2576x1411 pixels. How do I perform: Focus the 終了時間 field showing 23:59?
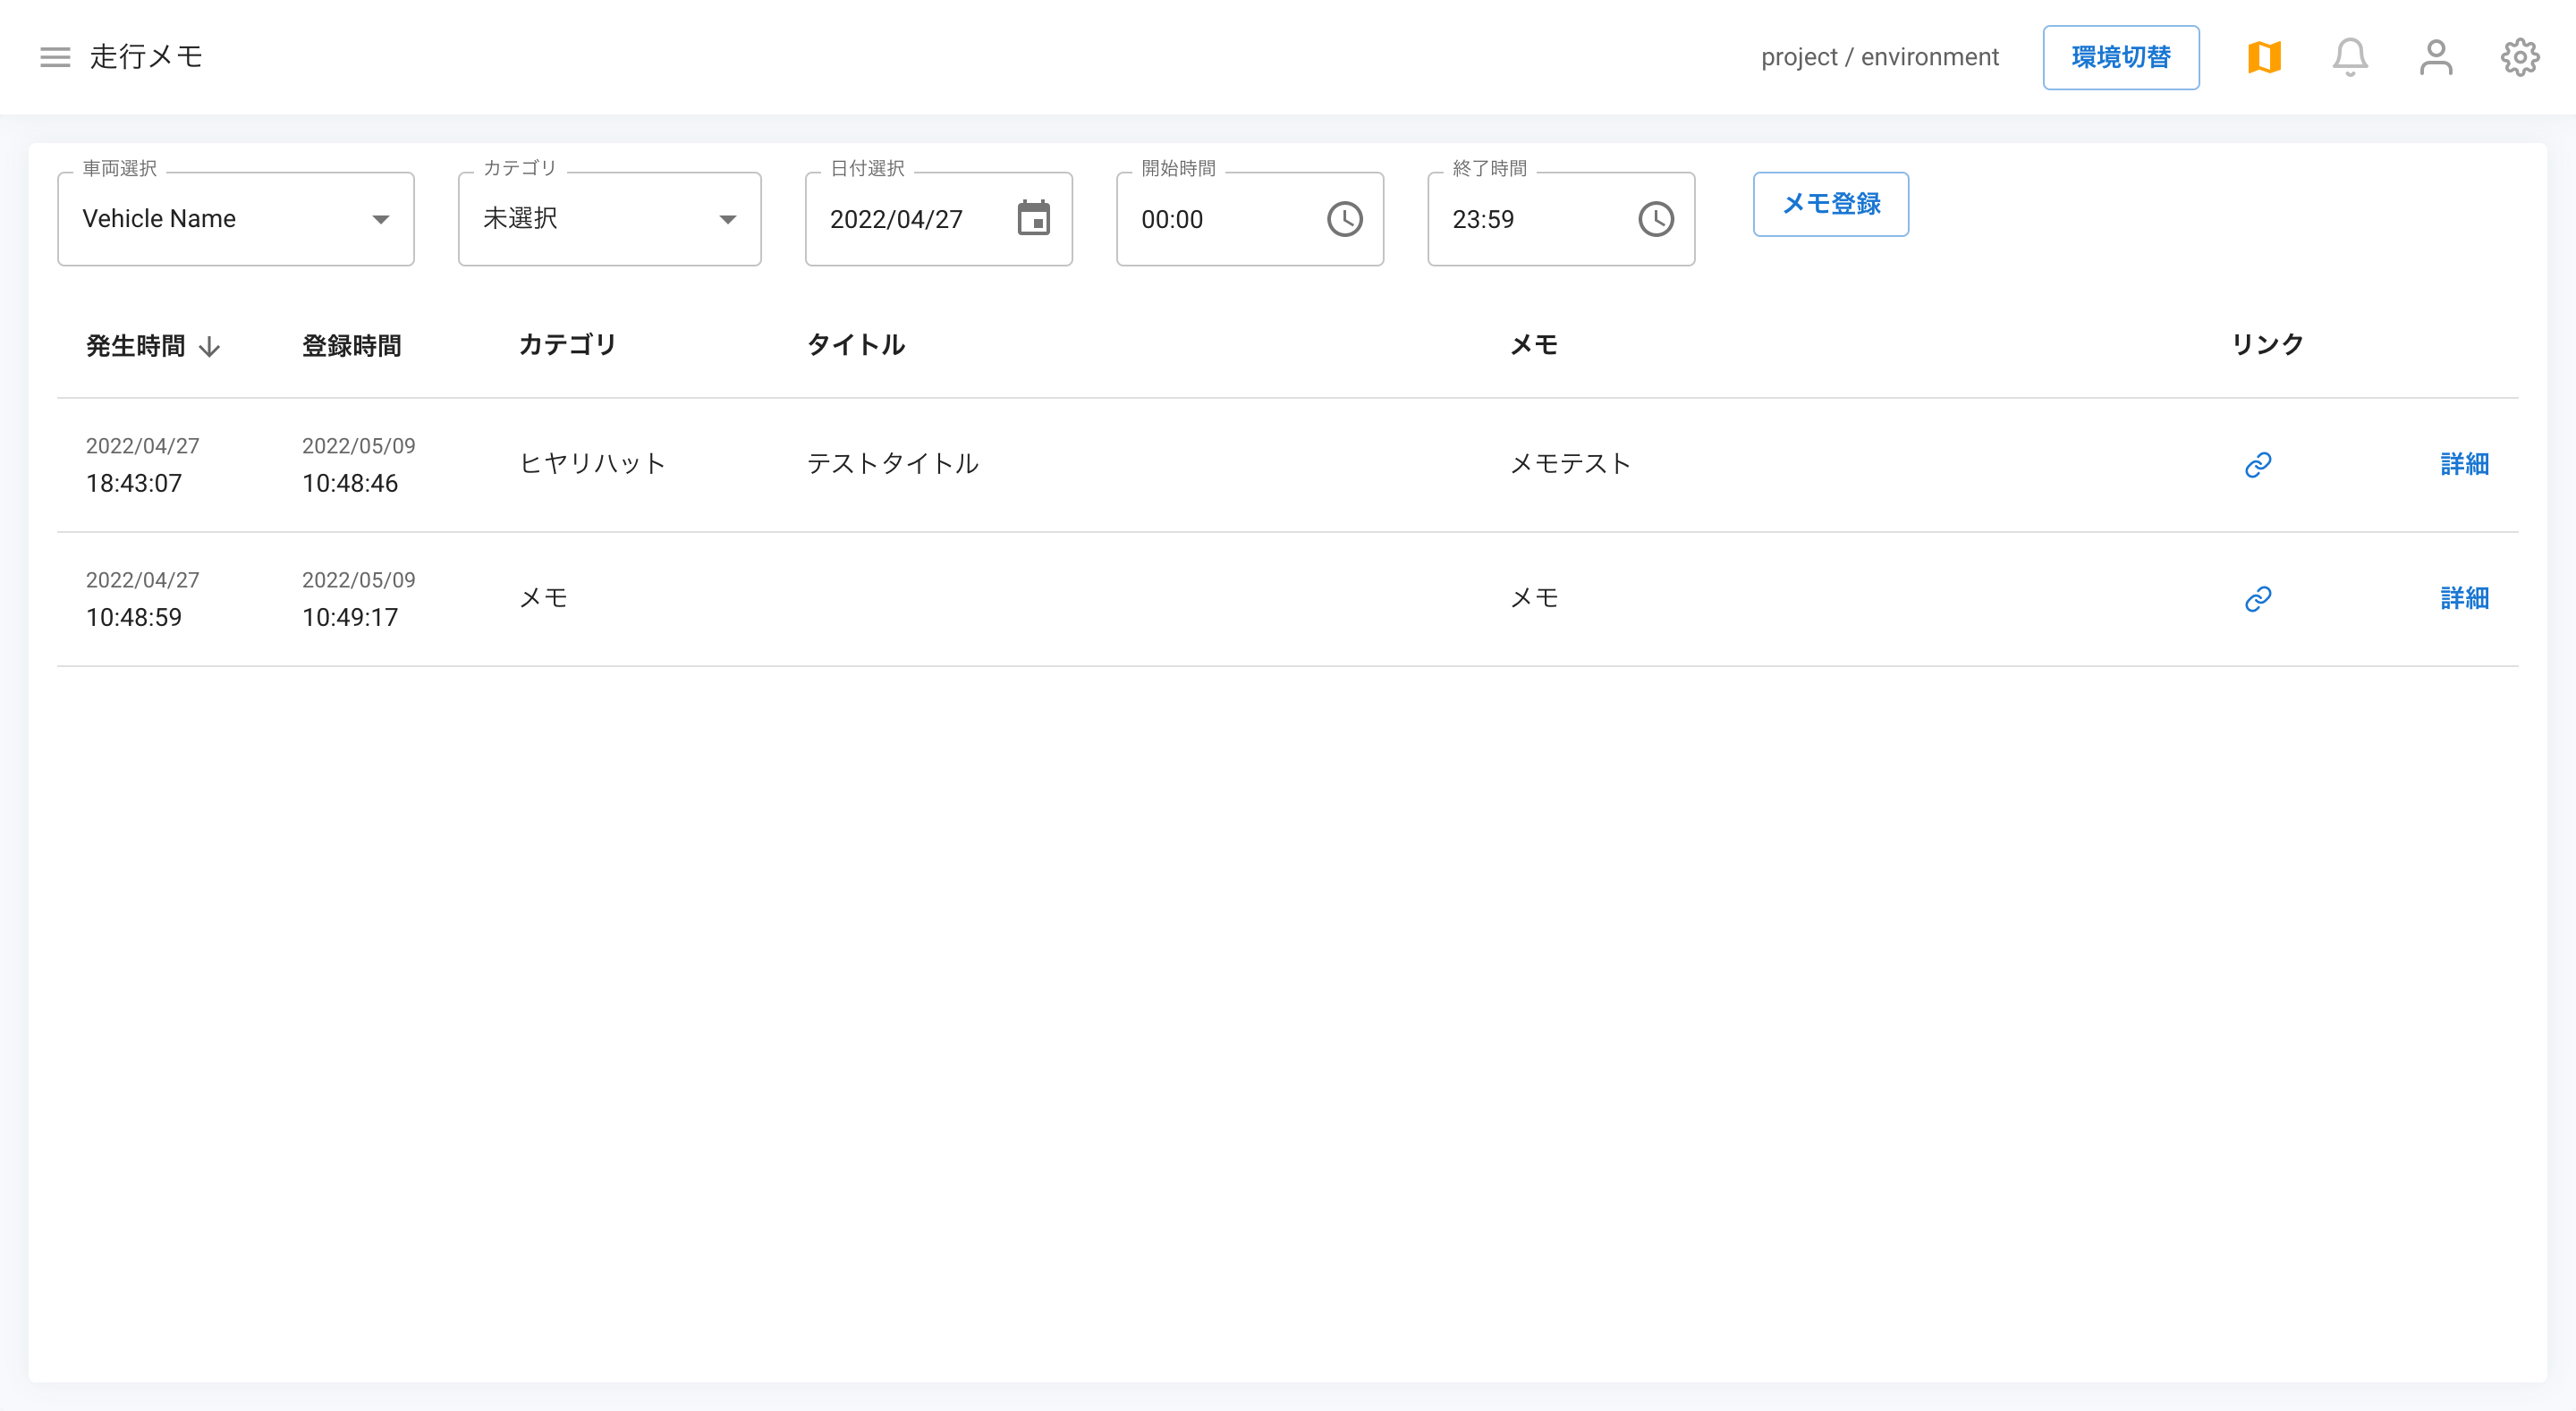(1560, 219)
